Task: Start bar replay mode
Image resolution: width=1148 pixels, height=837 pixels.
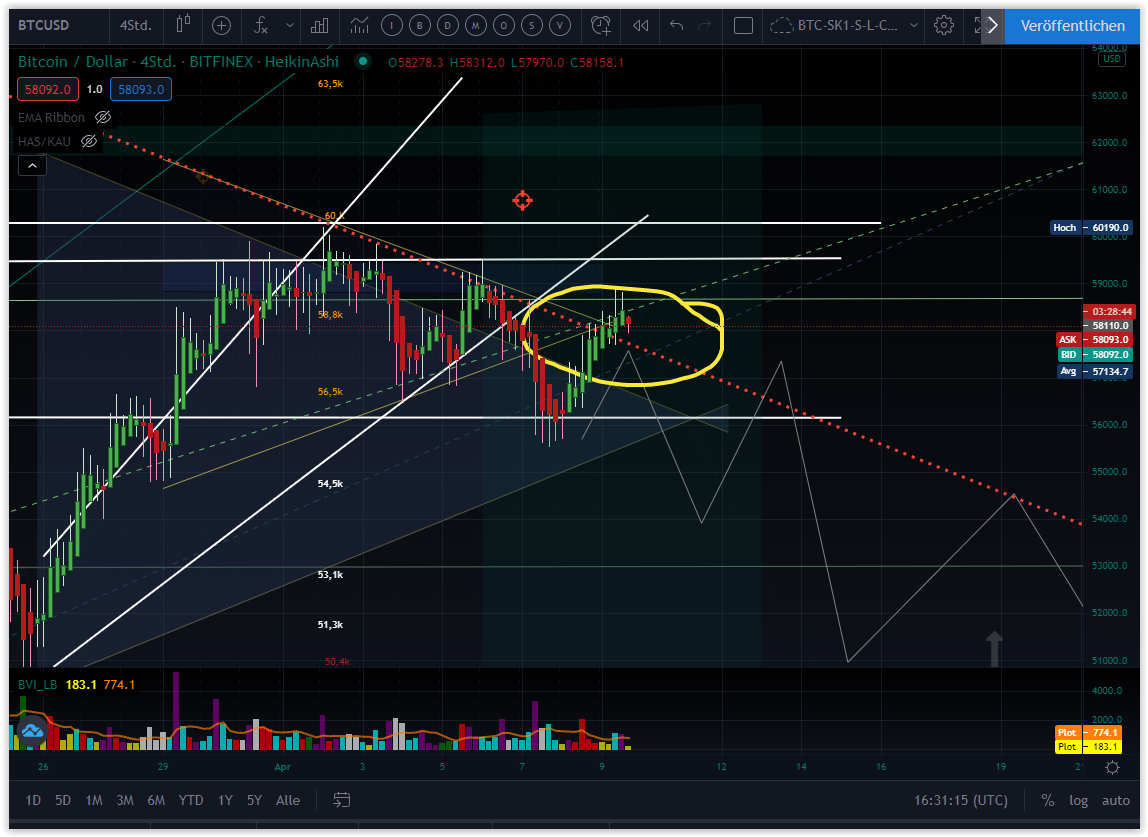Action: pyautogui.click(x=641, y=26)
